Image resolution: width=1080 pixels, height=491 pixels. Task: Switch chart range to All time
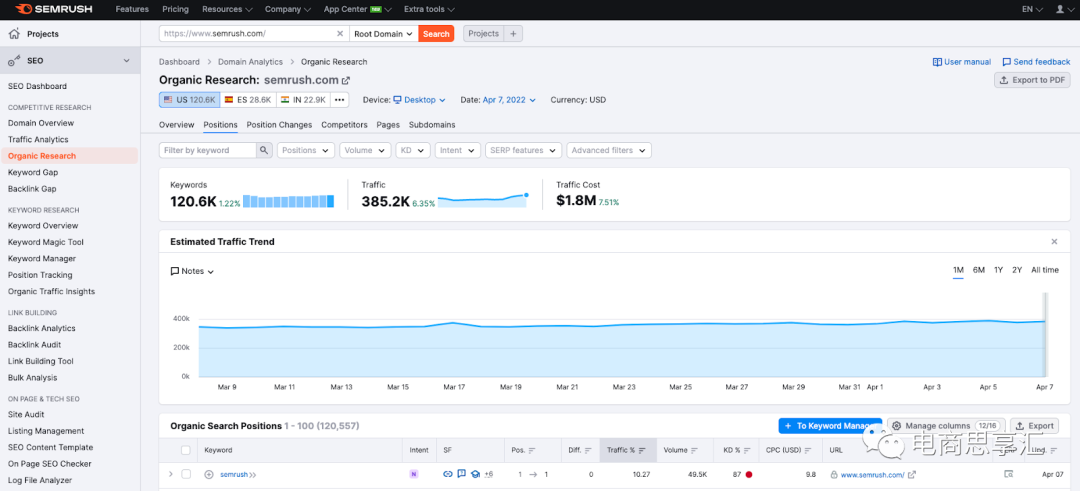tap(1045, 270)
